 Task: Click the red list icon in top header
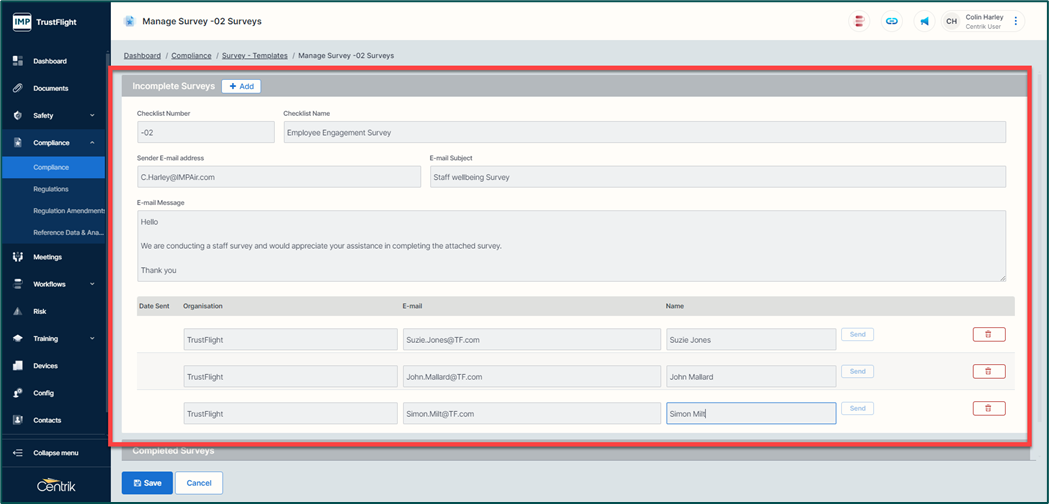pyautogui.click(x=859, y=21)
